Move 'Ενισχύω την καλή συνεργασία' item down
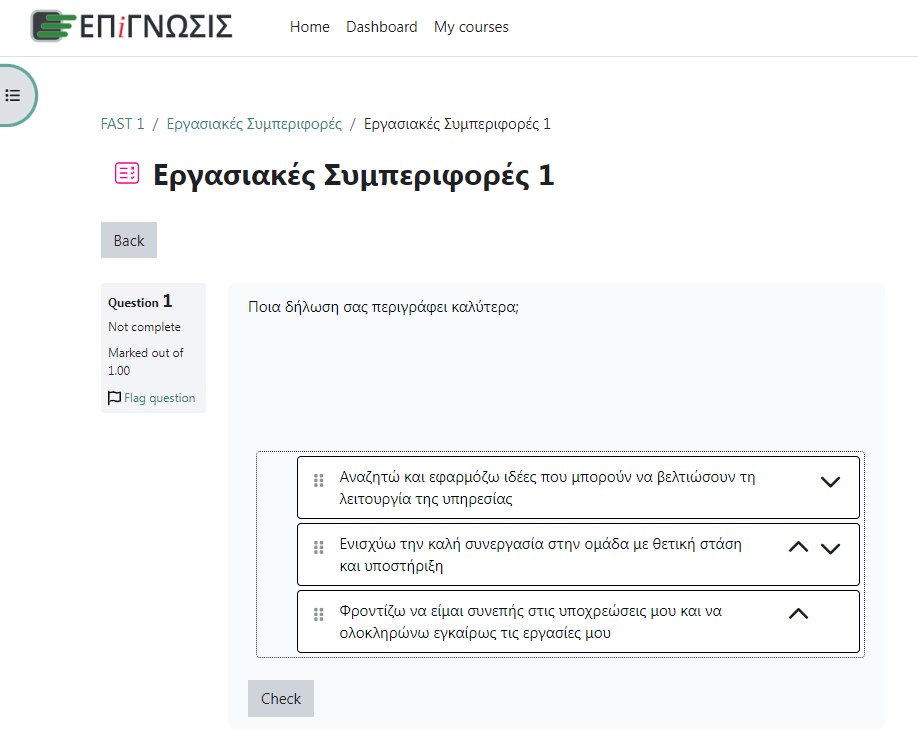 tap(830, 549)
